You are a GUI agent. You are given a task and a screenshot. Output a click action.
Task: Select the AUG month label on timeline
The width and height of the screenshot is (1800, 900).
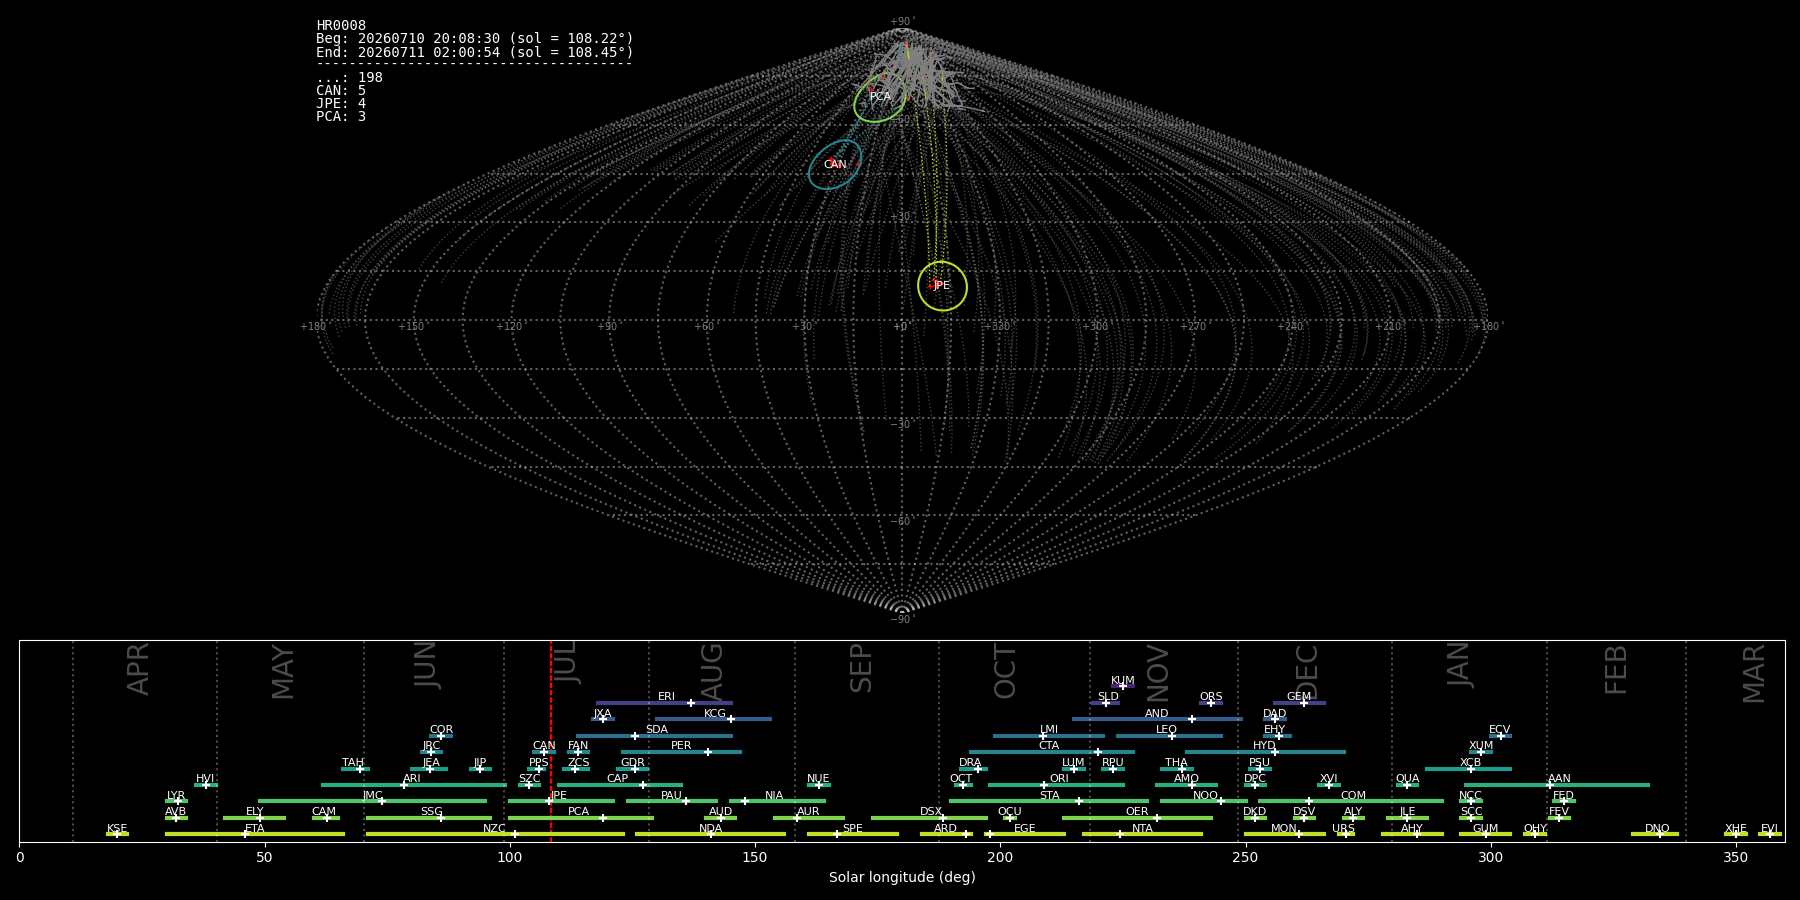pos(711,672)
